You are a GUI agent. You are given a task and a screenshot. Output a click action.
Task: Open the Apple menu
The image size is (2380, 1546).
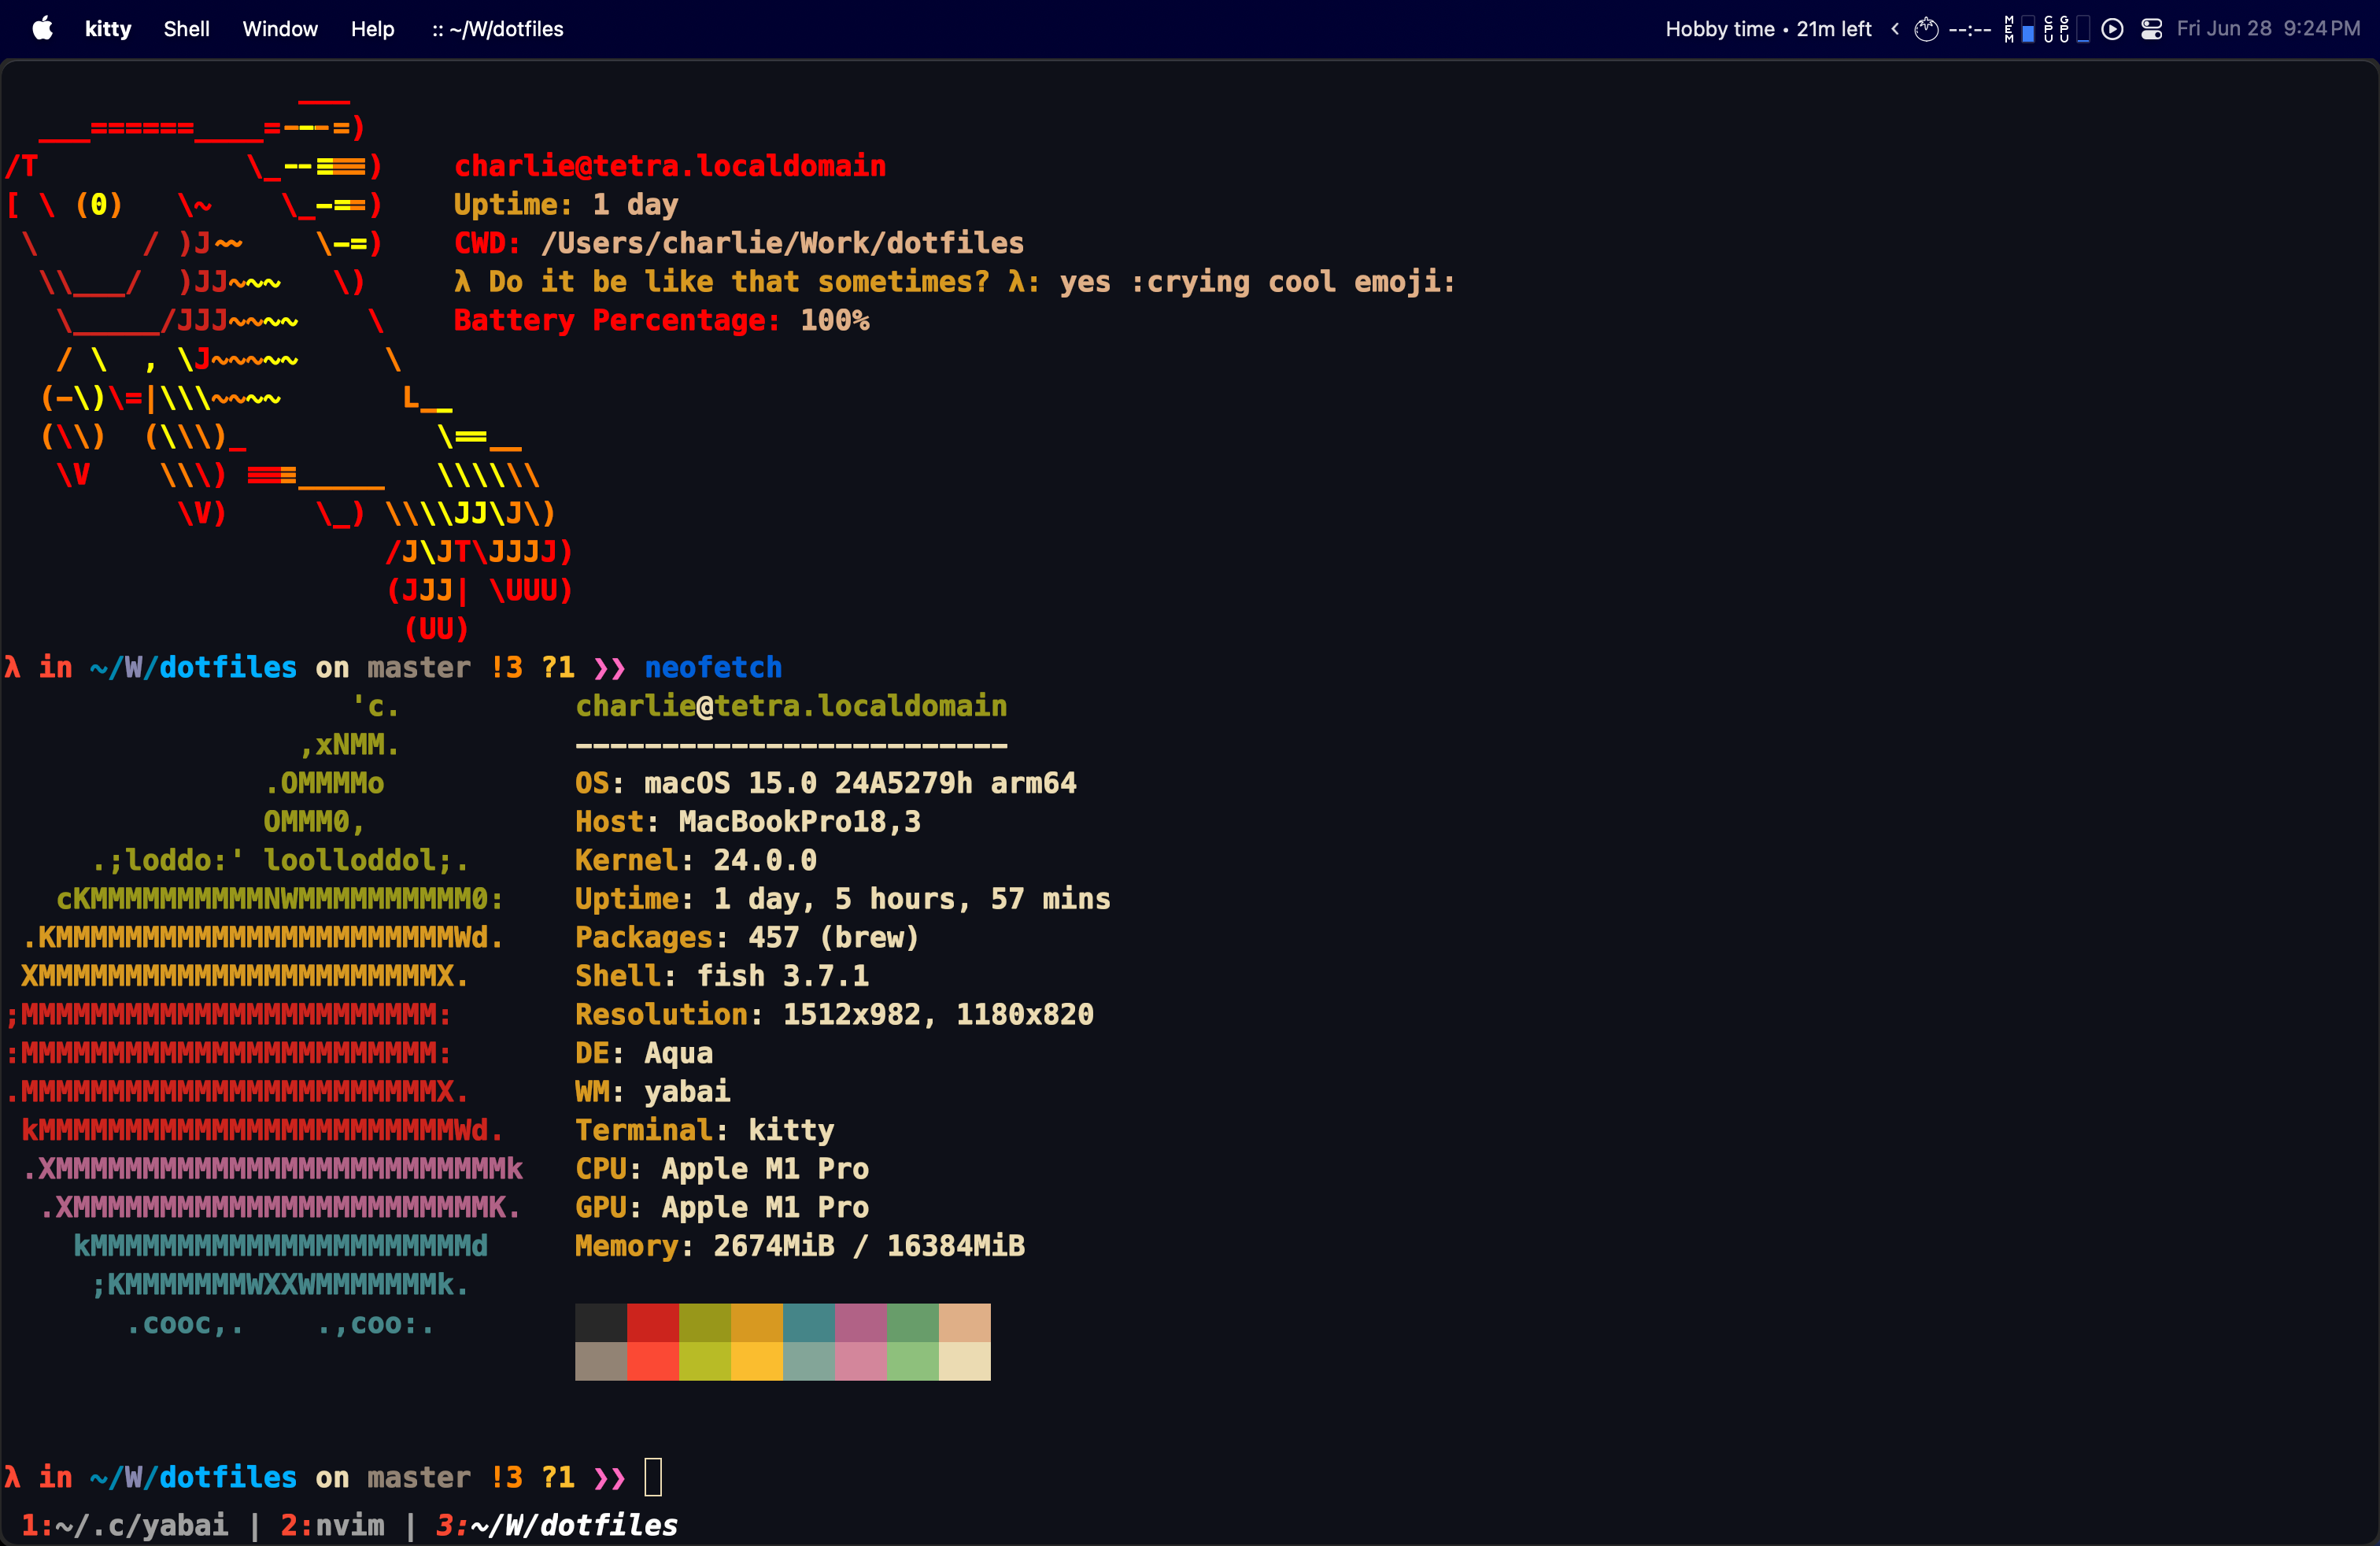pyautogui.click(x=42, y=28)
